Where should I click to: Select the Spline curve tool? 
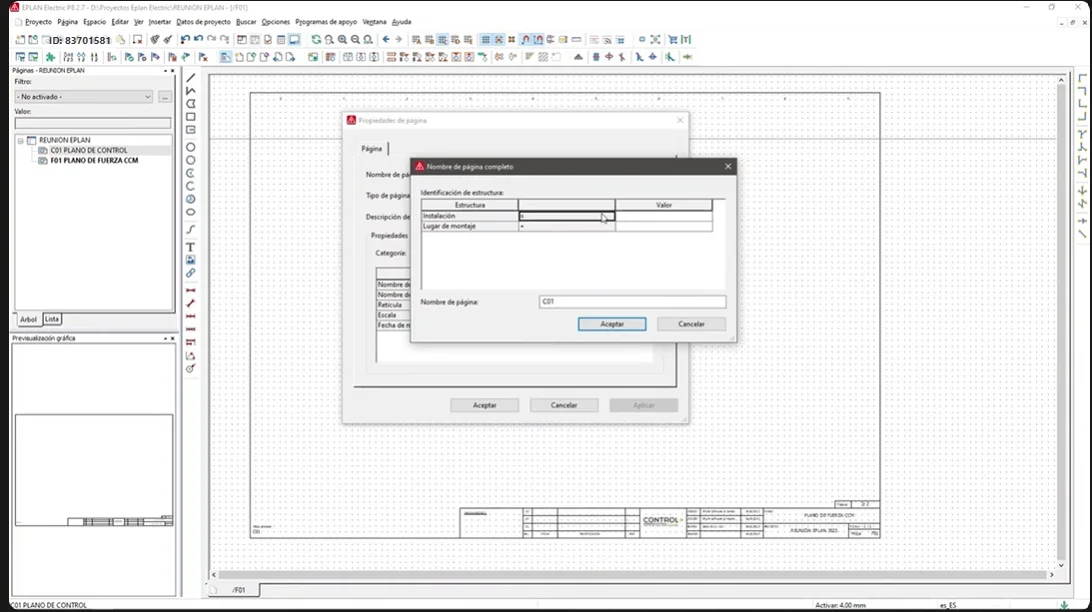click(x=190, y=229)
